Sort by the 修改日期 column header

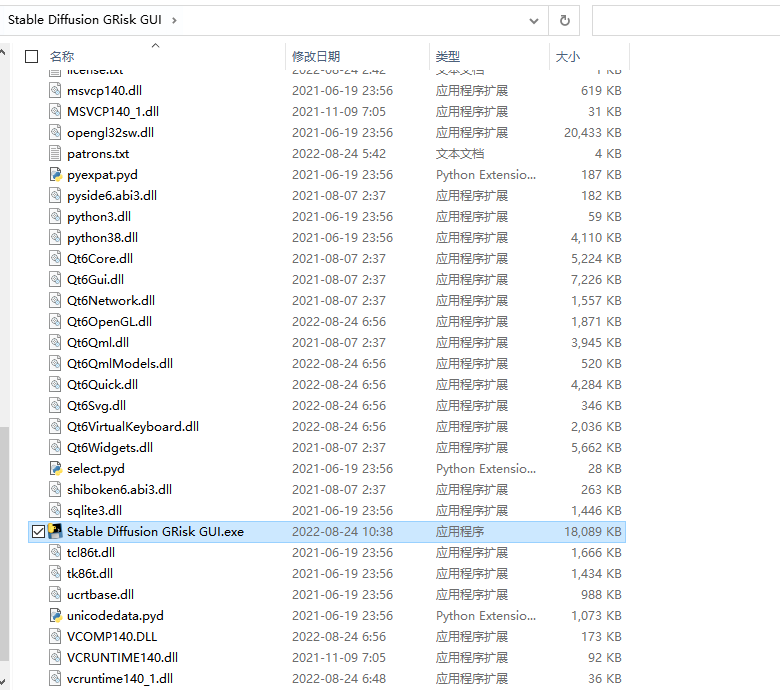coord(316,57)
